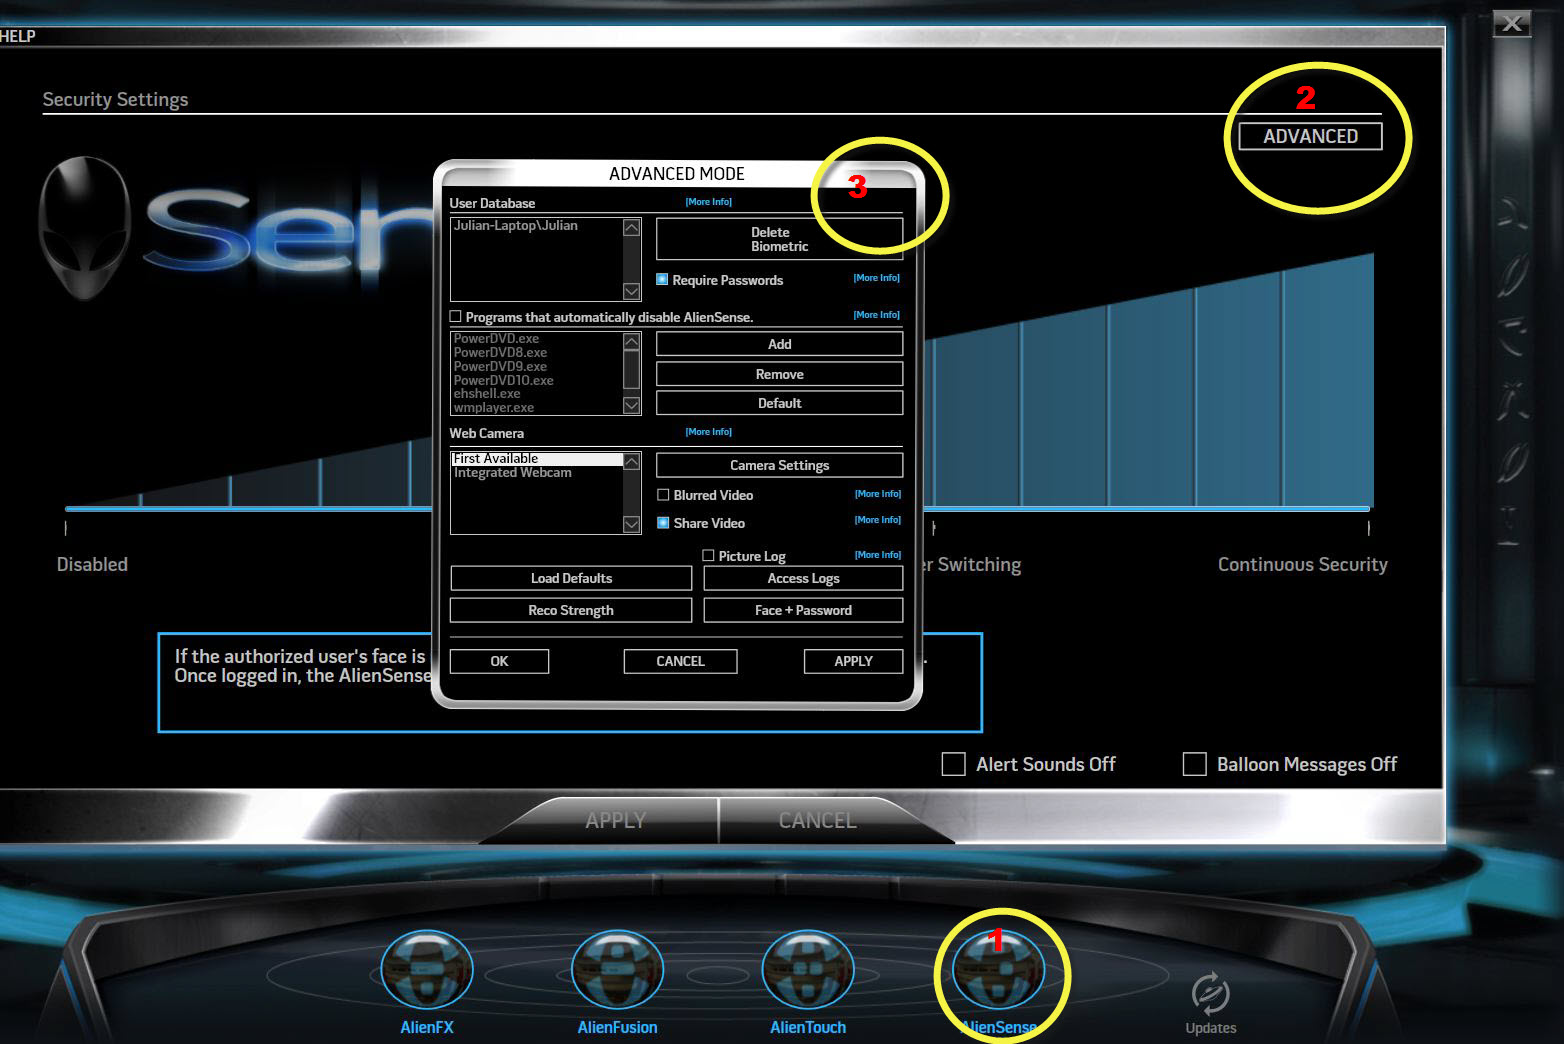Open Camera Settings
The image size is (1564, 1044).
point(779,465)
